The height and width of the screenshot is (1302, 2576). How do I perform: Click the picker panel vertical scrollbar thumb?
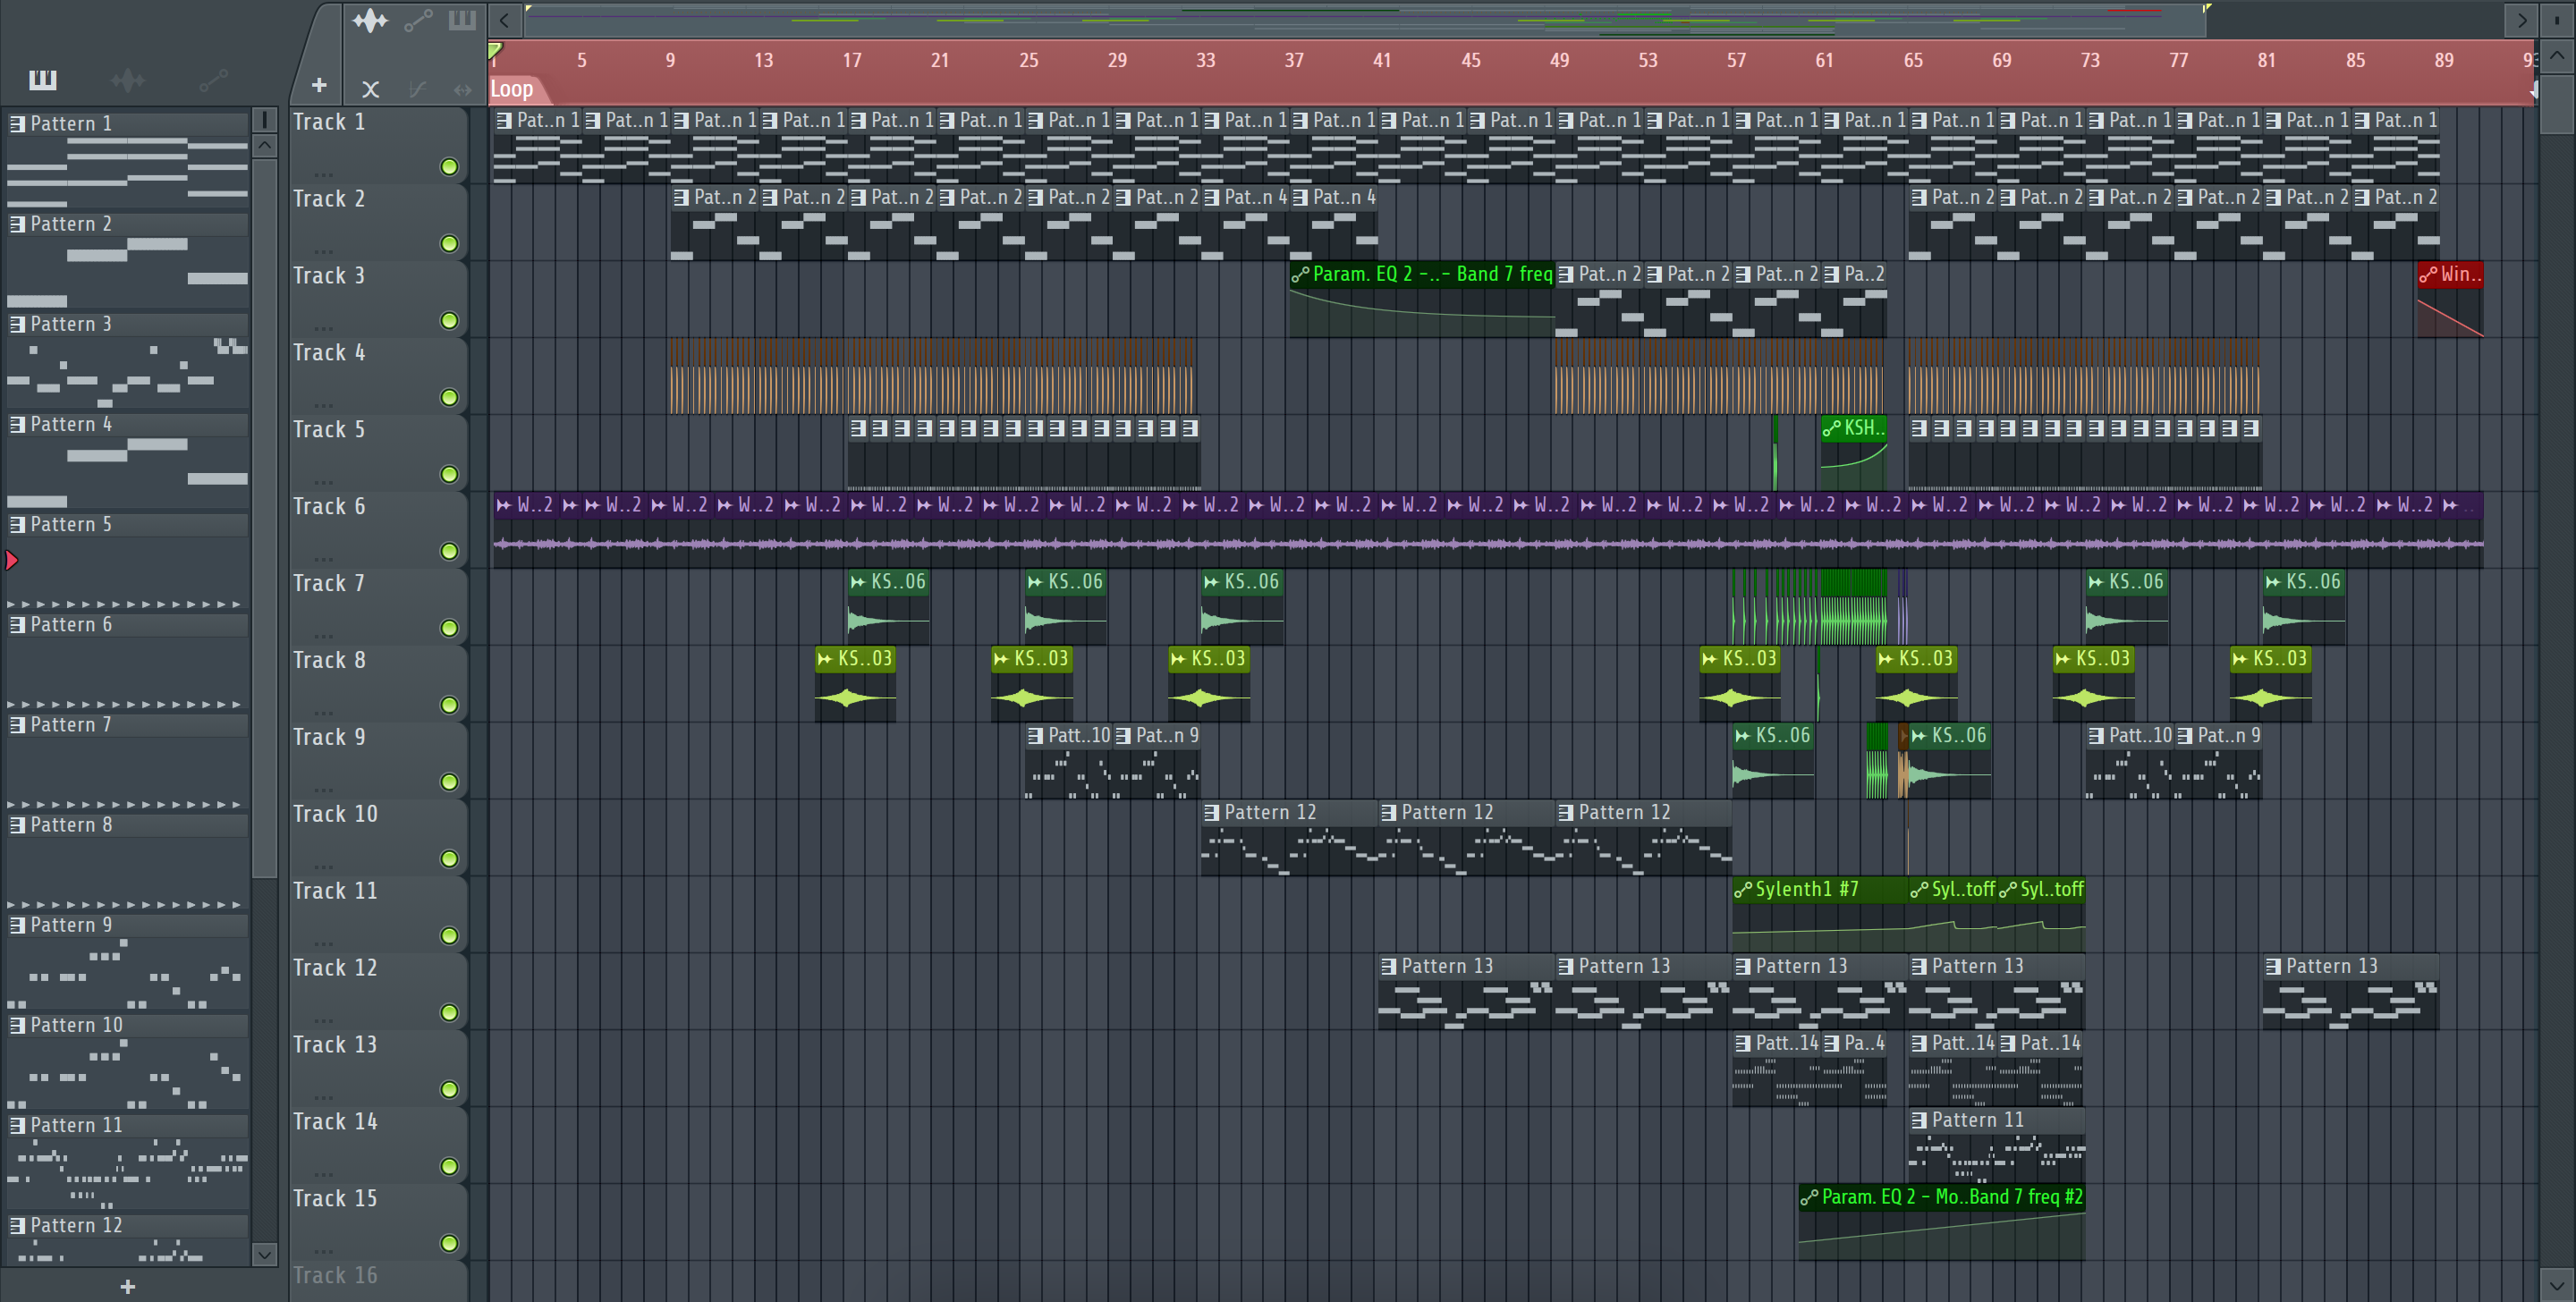(x=264, y=518)
